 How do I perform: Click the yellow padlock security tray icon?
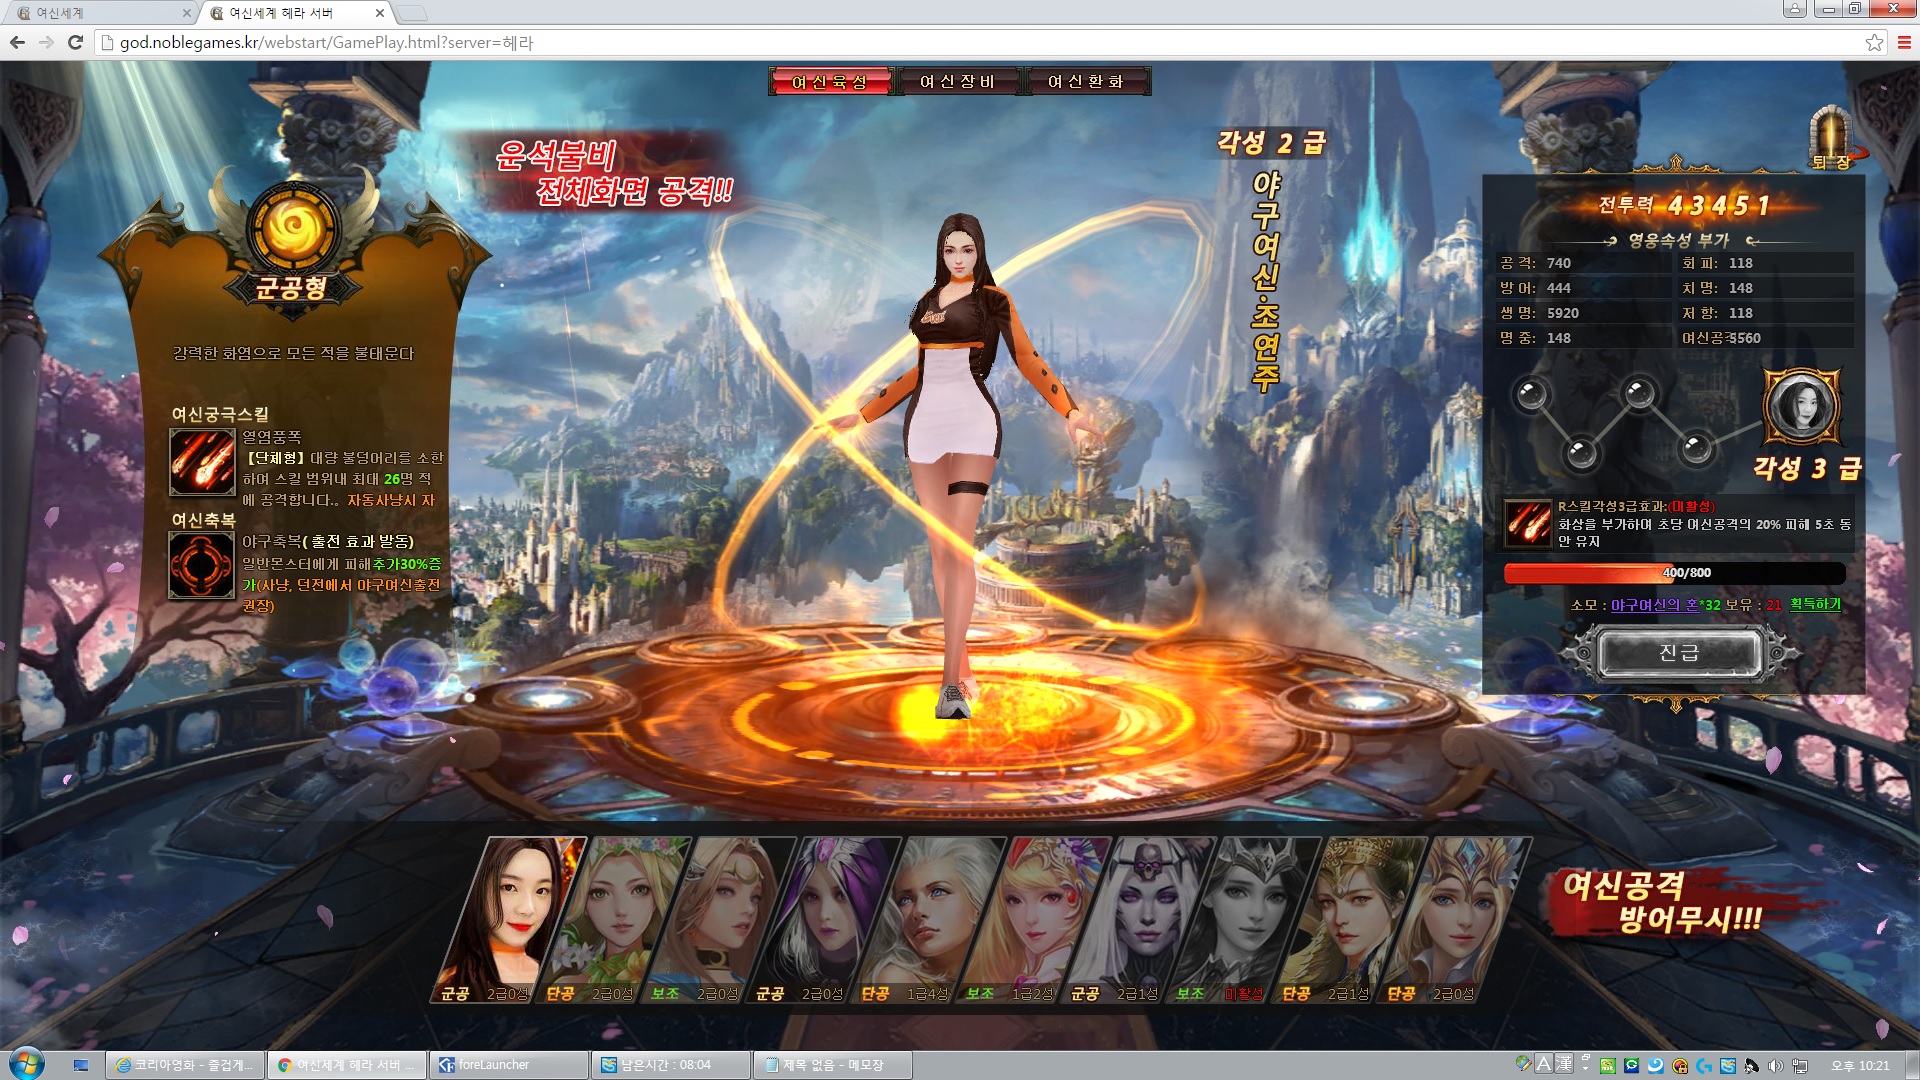(1680, 1066)
